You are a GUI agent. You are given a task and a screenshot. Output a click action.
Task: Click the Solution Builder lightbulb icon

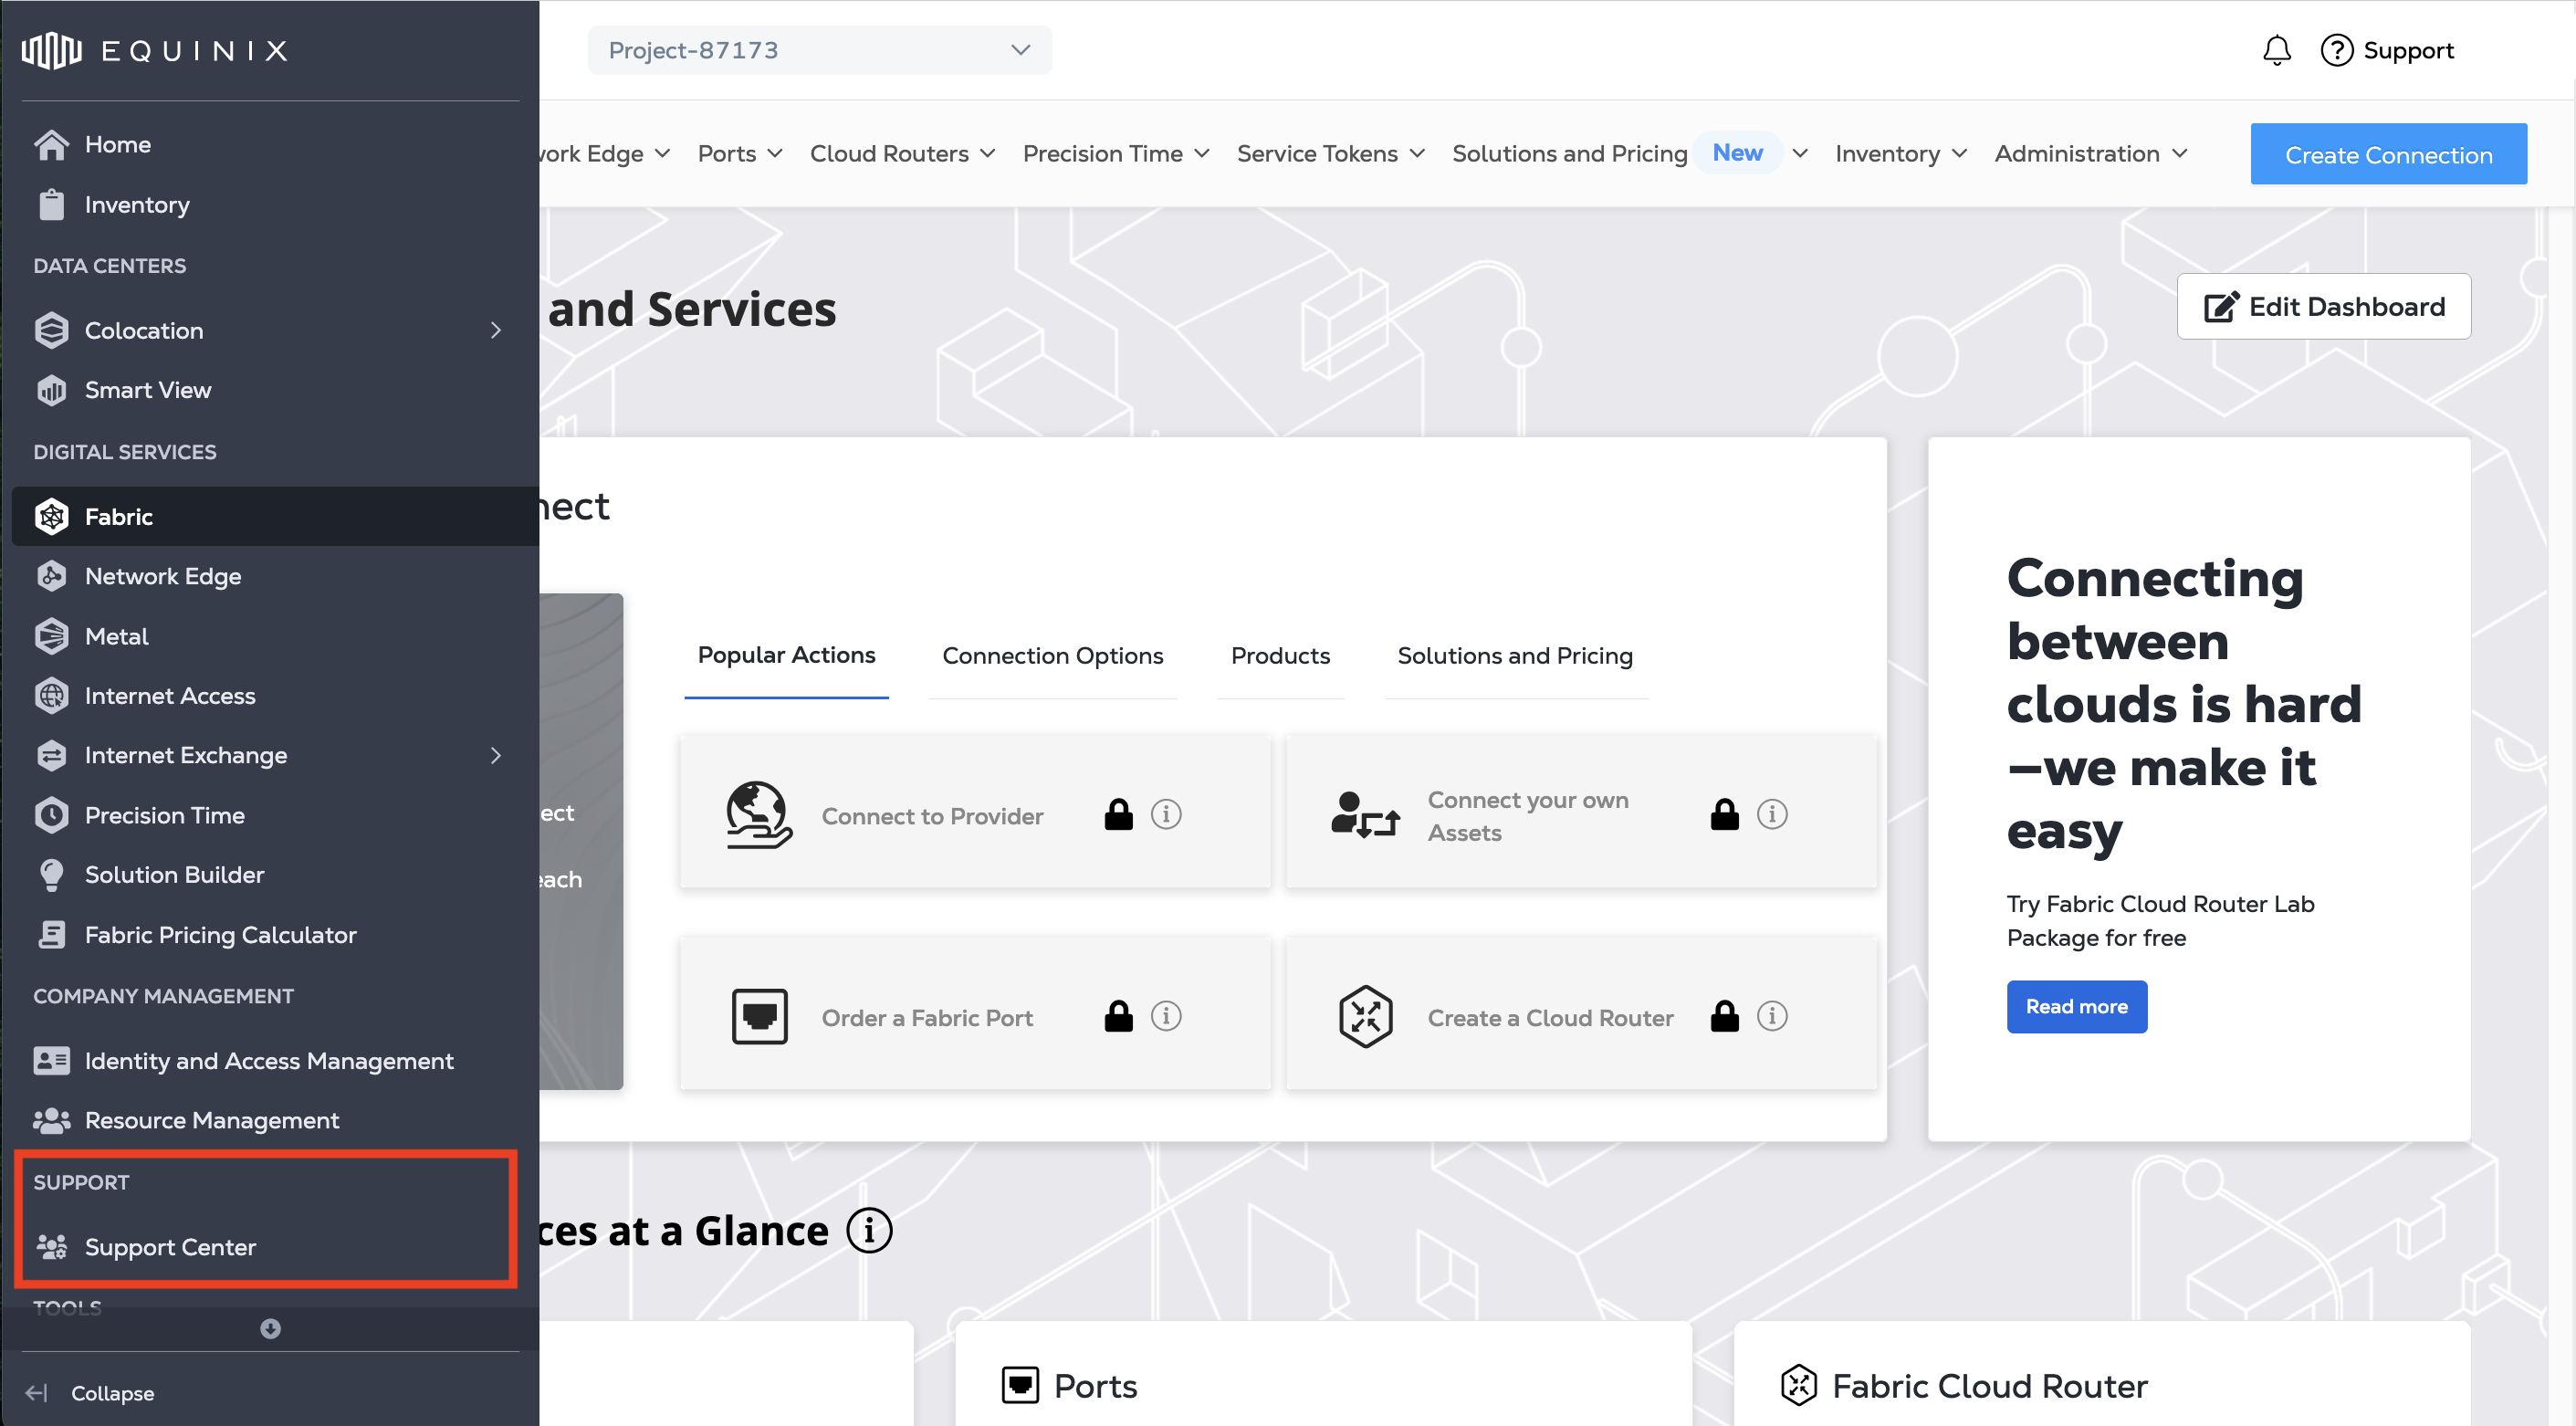pyautogui.click(x=51, y=875)
